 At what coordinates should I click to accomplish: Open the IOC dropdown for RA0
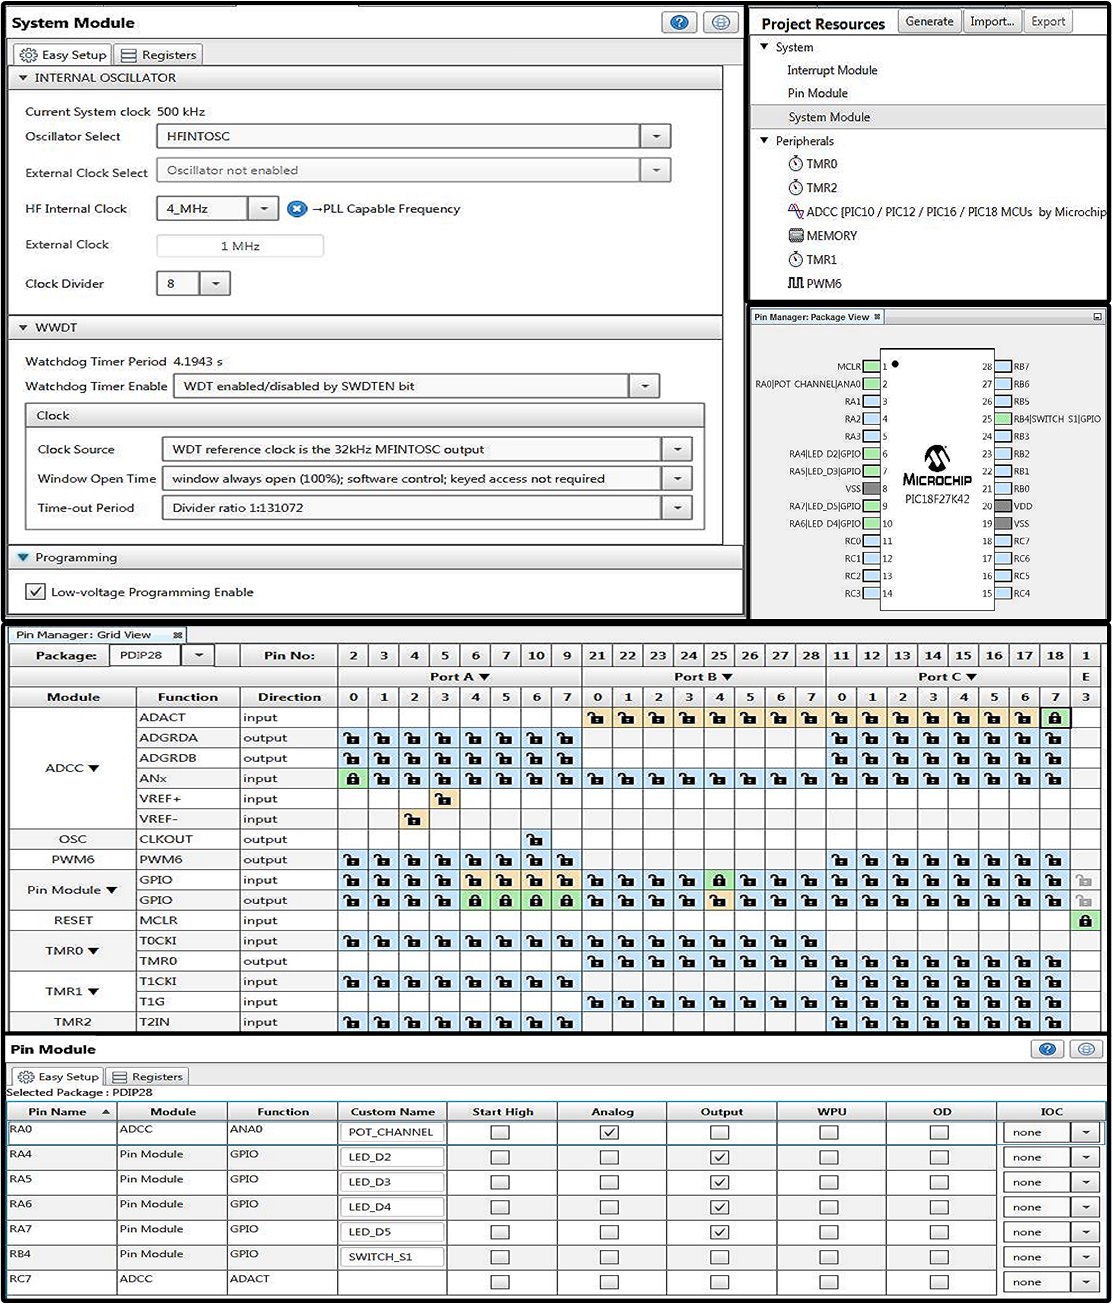1085,1131
